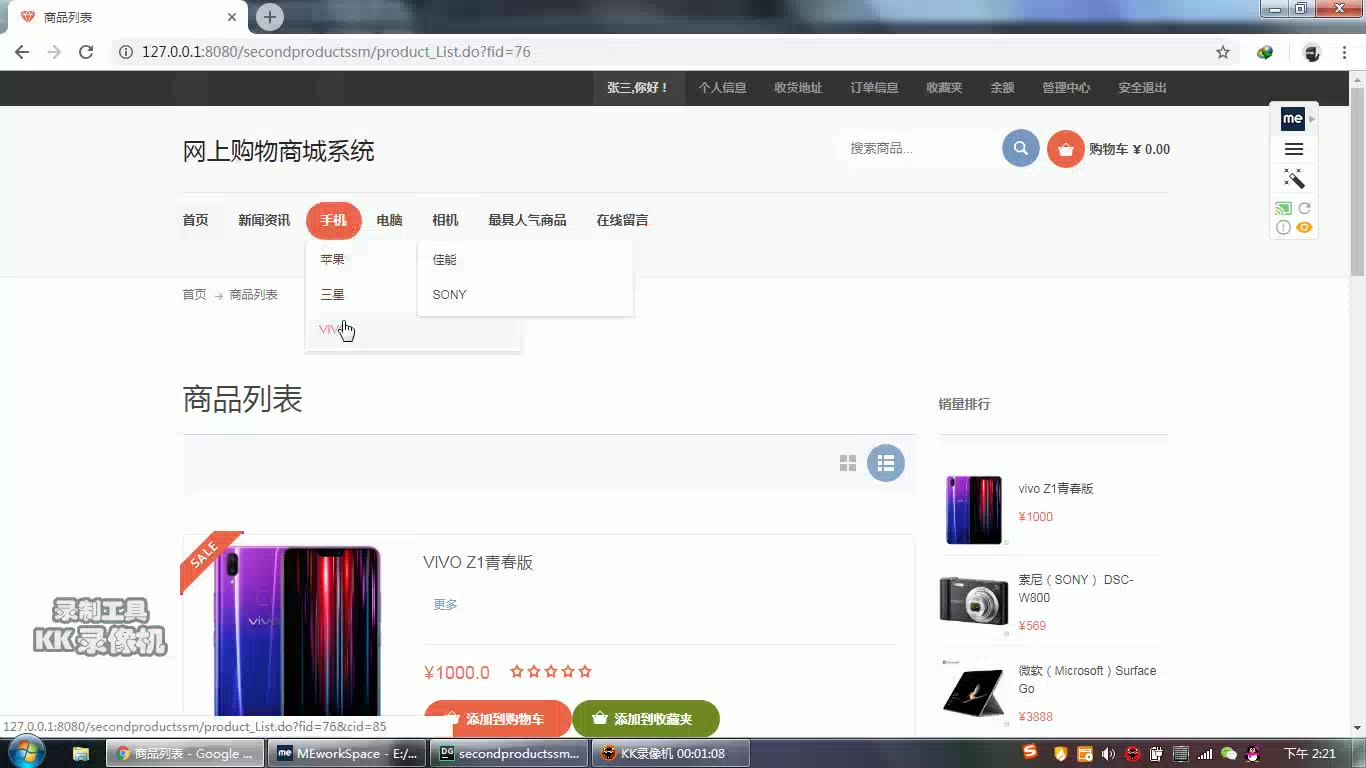Click 添加到收藏夹 button
1366x768 pixels.
pyautogui.click(x=646, y=719)
